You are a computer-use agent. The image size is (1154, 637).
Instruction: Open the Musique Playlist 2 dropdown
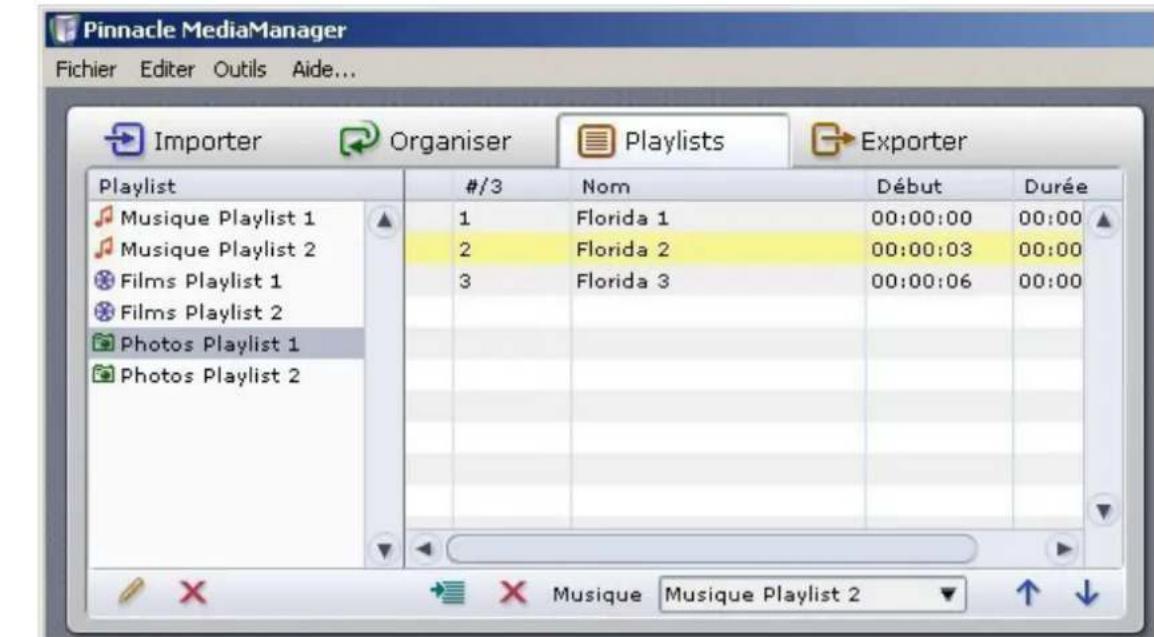tap(813, 594)
